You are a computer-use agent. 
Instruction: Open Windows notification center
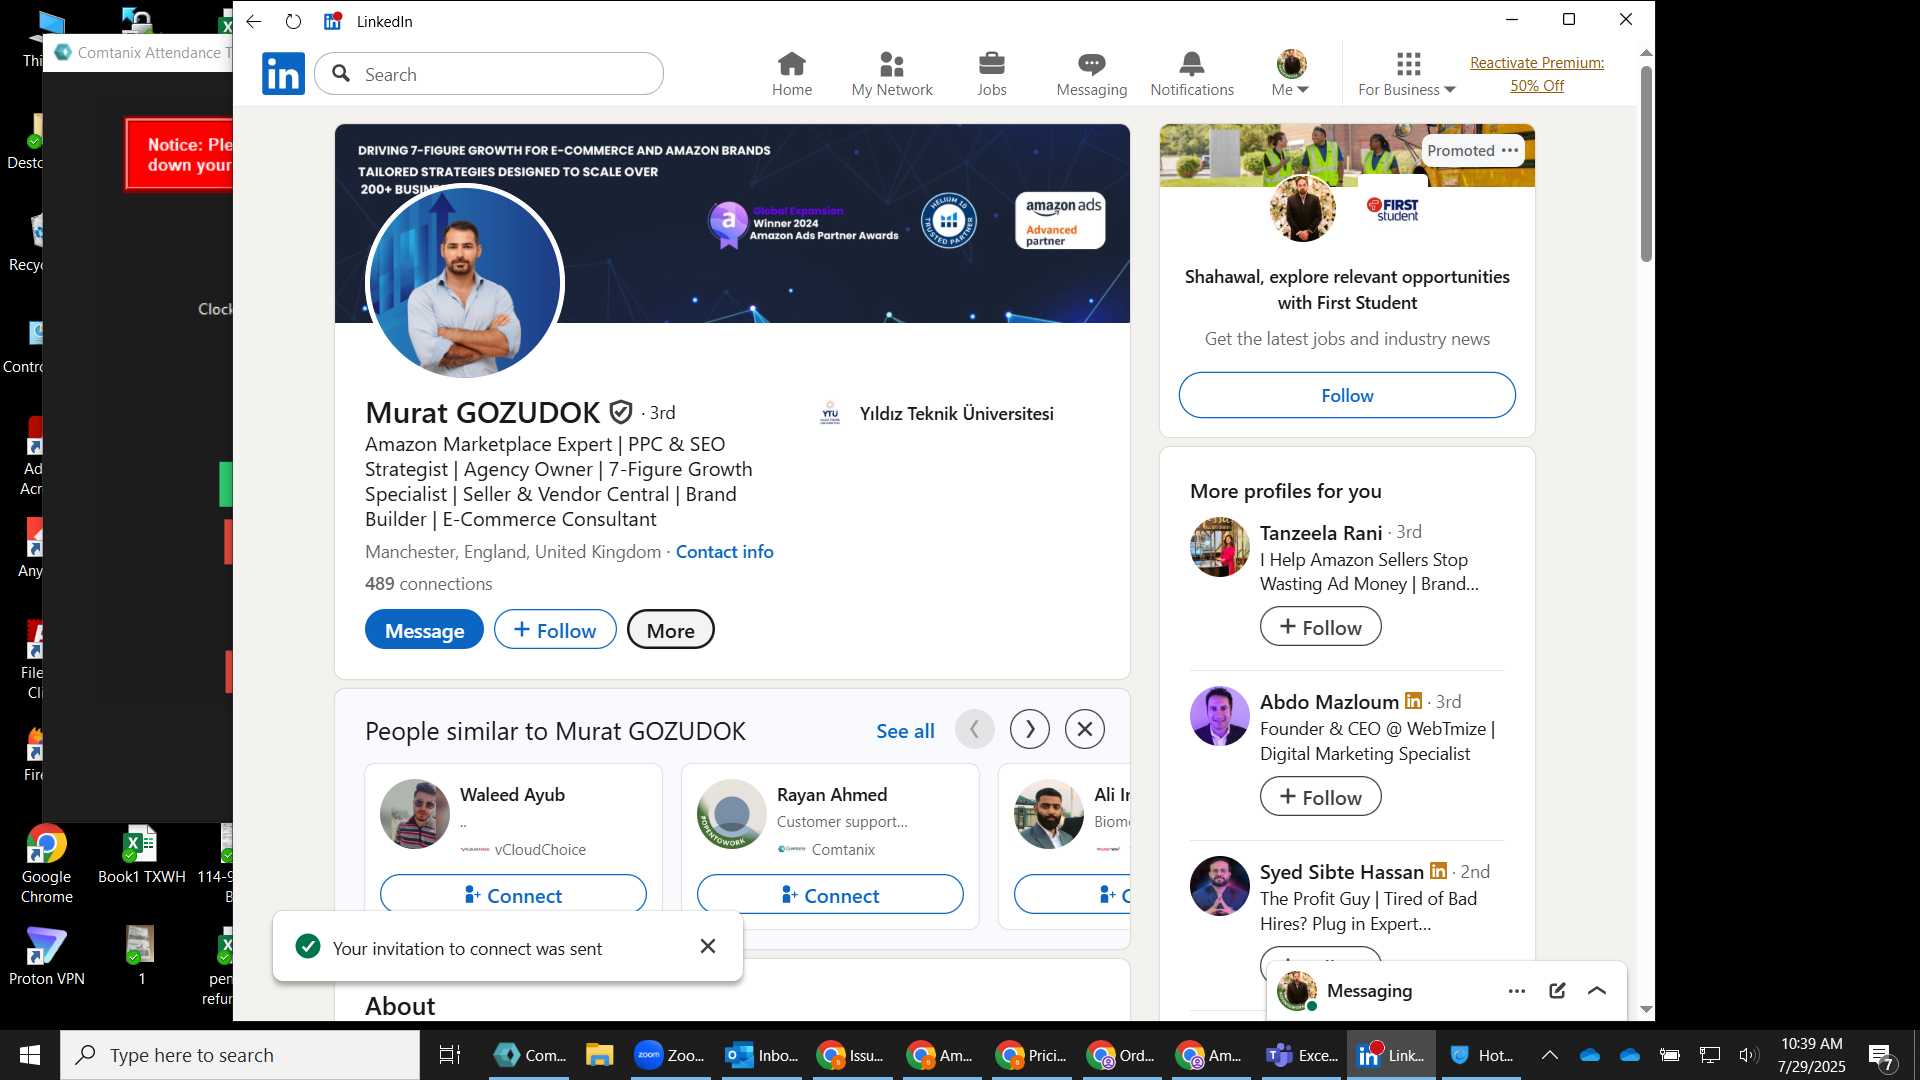click(x=1881, y=1055)
